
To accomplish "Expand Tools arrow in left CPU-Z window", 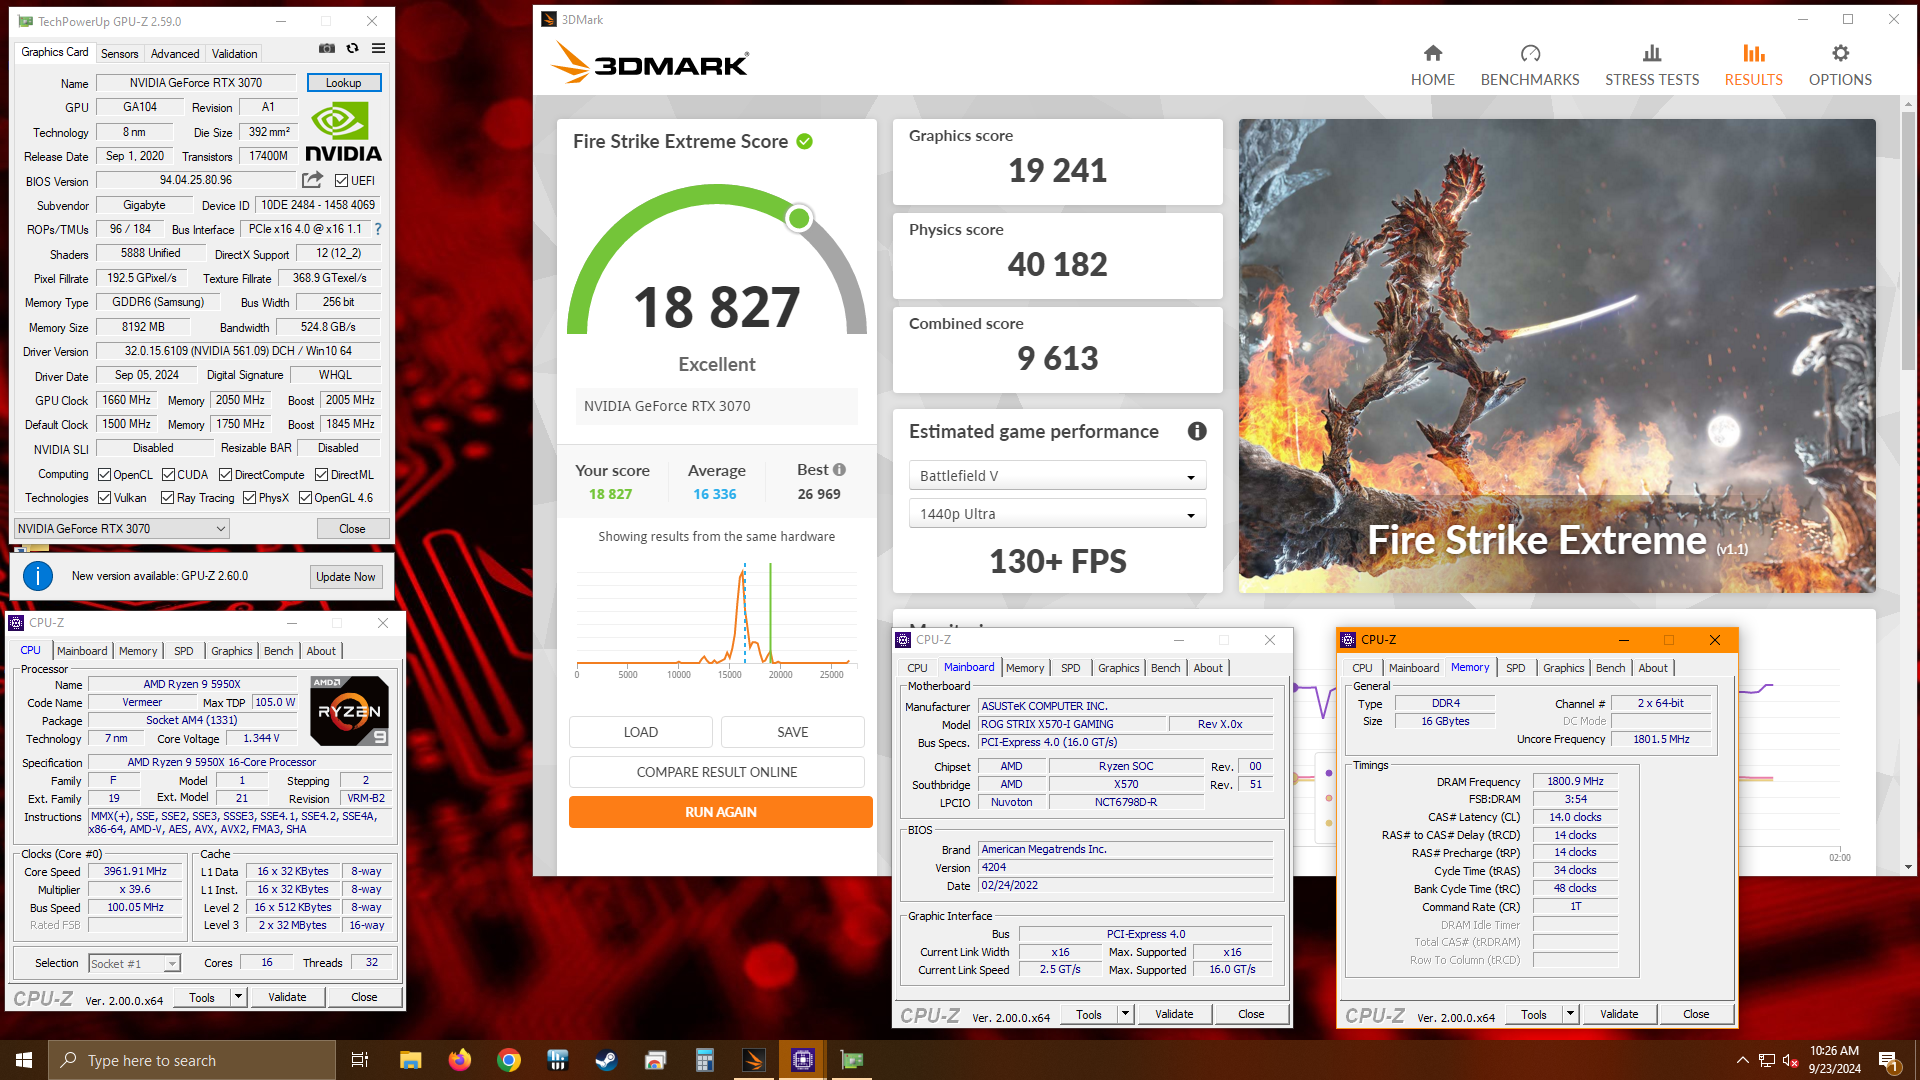I will pyautogui.click(x=239, y=997).
